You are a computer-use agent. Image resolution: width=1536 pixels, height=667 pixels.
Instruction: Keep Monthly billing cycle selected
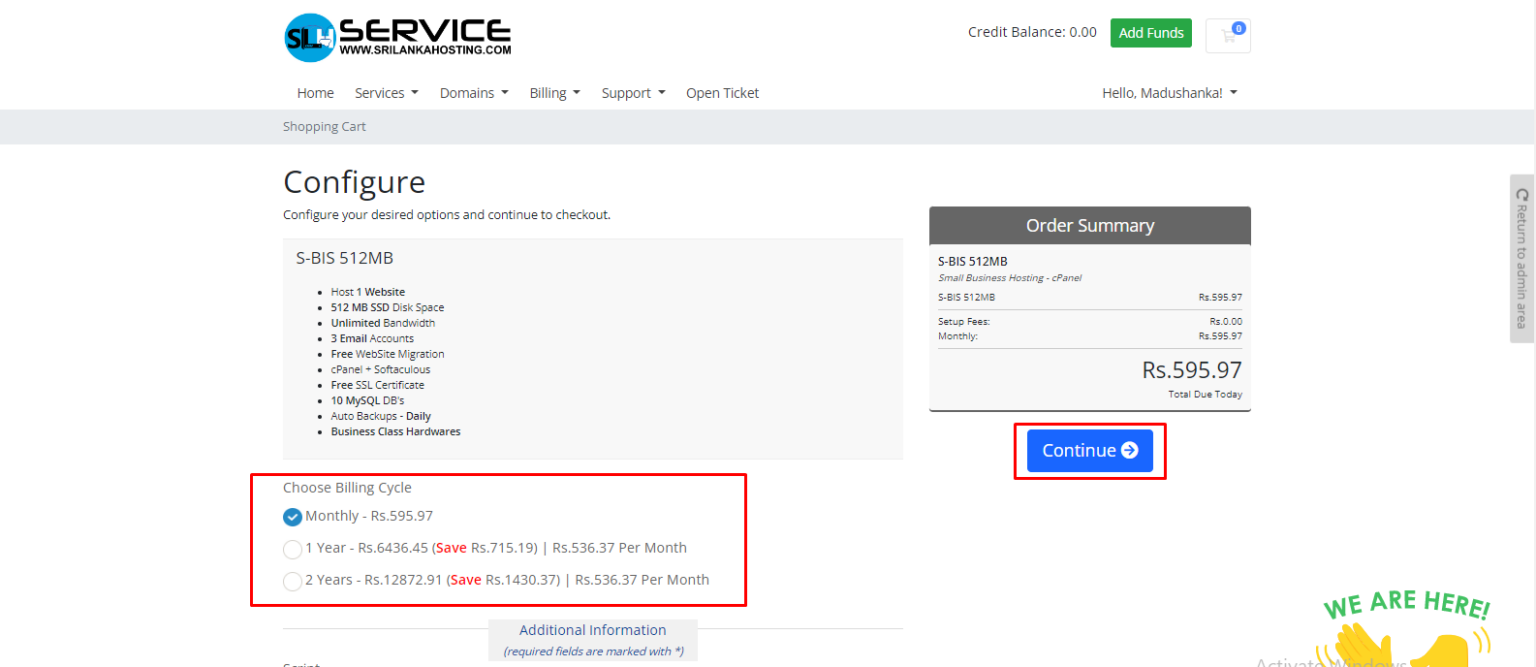[x=292, y=517]
